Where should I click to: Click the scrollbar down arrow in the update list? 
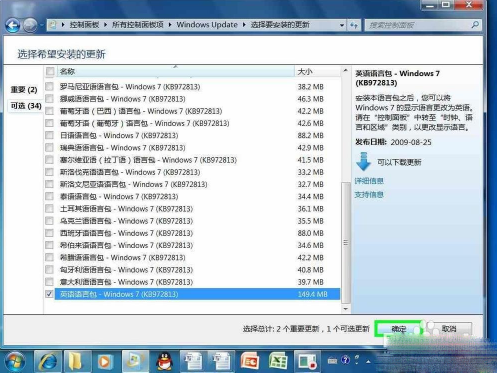pos(346,309)
